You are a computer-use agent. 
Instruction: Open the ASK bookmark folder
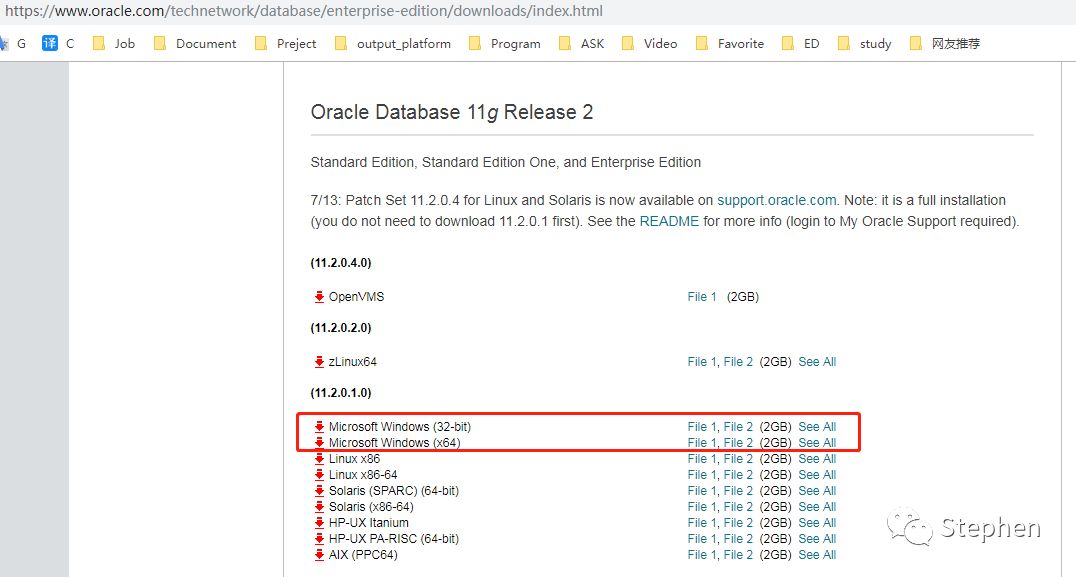click(x=581, y=43)
